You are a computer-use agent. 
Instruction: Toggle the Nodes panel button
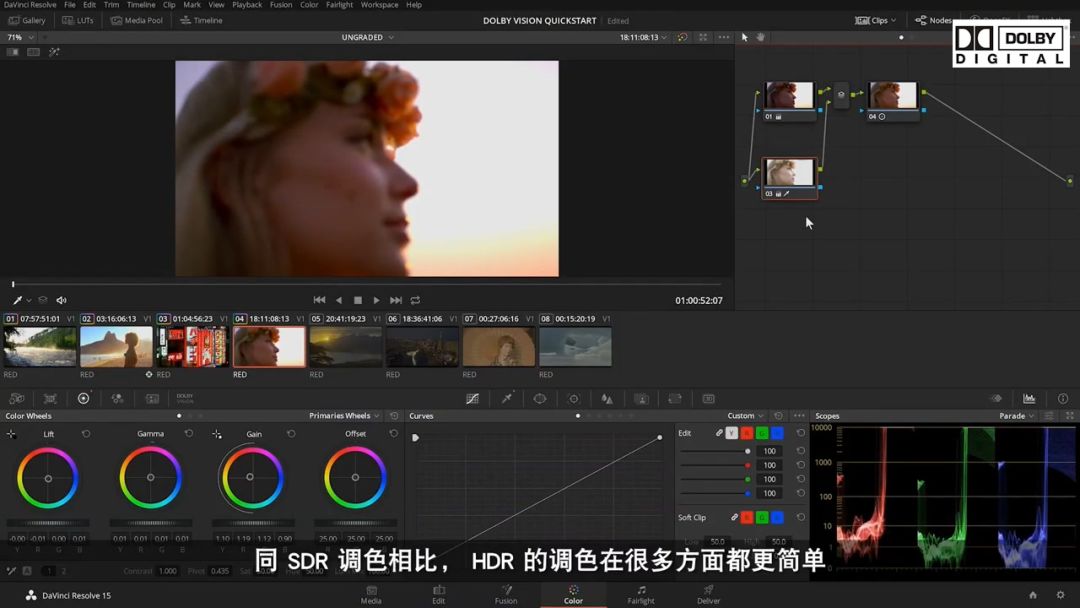pyautogui.click(x=934, y=21)
